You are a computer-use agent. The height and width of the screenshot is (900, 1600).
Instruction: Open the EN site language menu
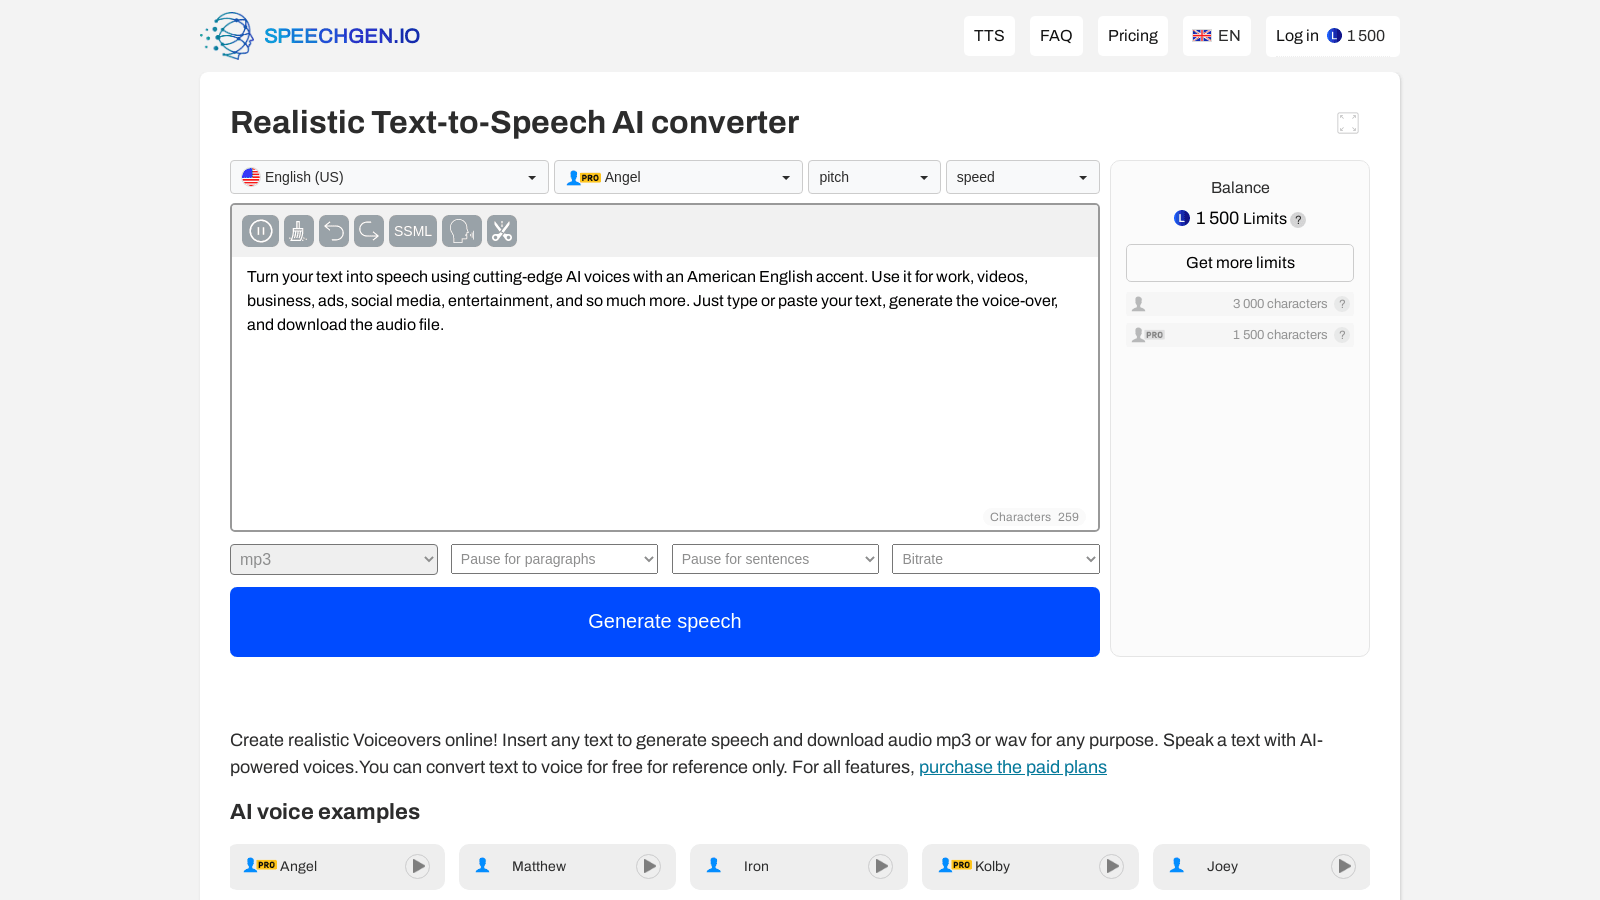coord(1216,36)
